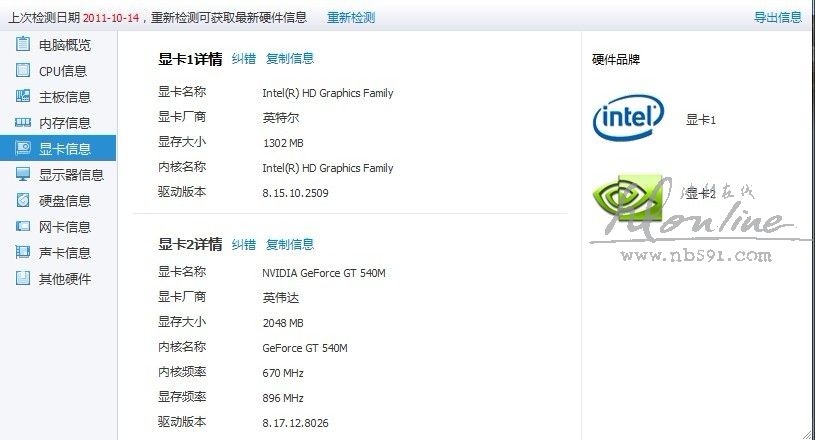Open the 电脑概览 section

[x=65, y=45]
